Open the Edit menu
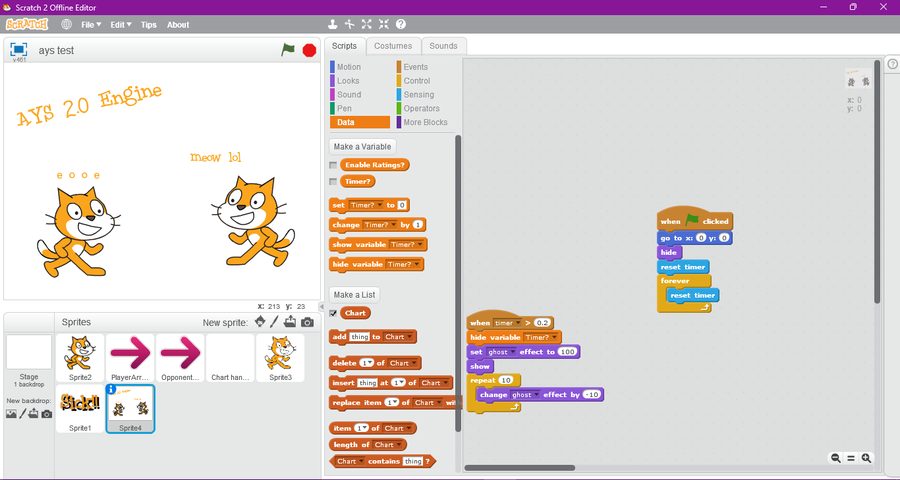Viewport: 900px width, 480px height. pos(121,25)
